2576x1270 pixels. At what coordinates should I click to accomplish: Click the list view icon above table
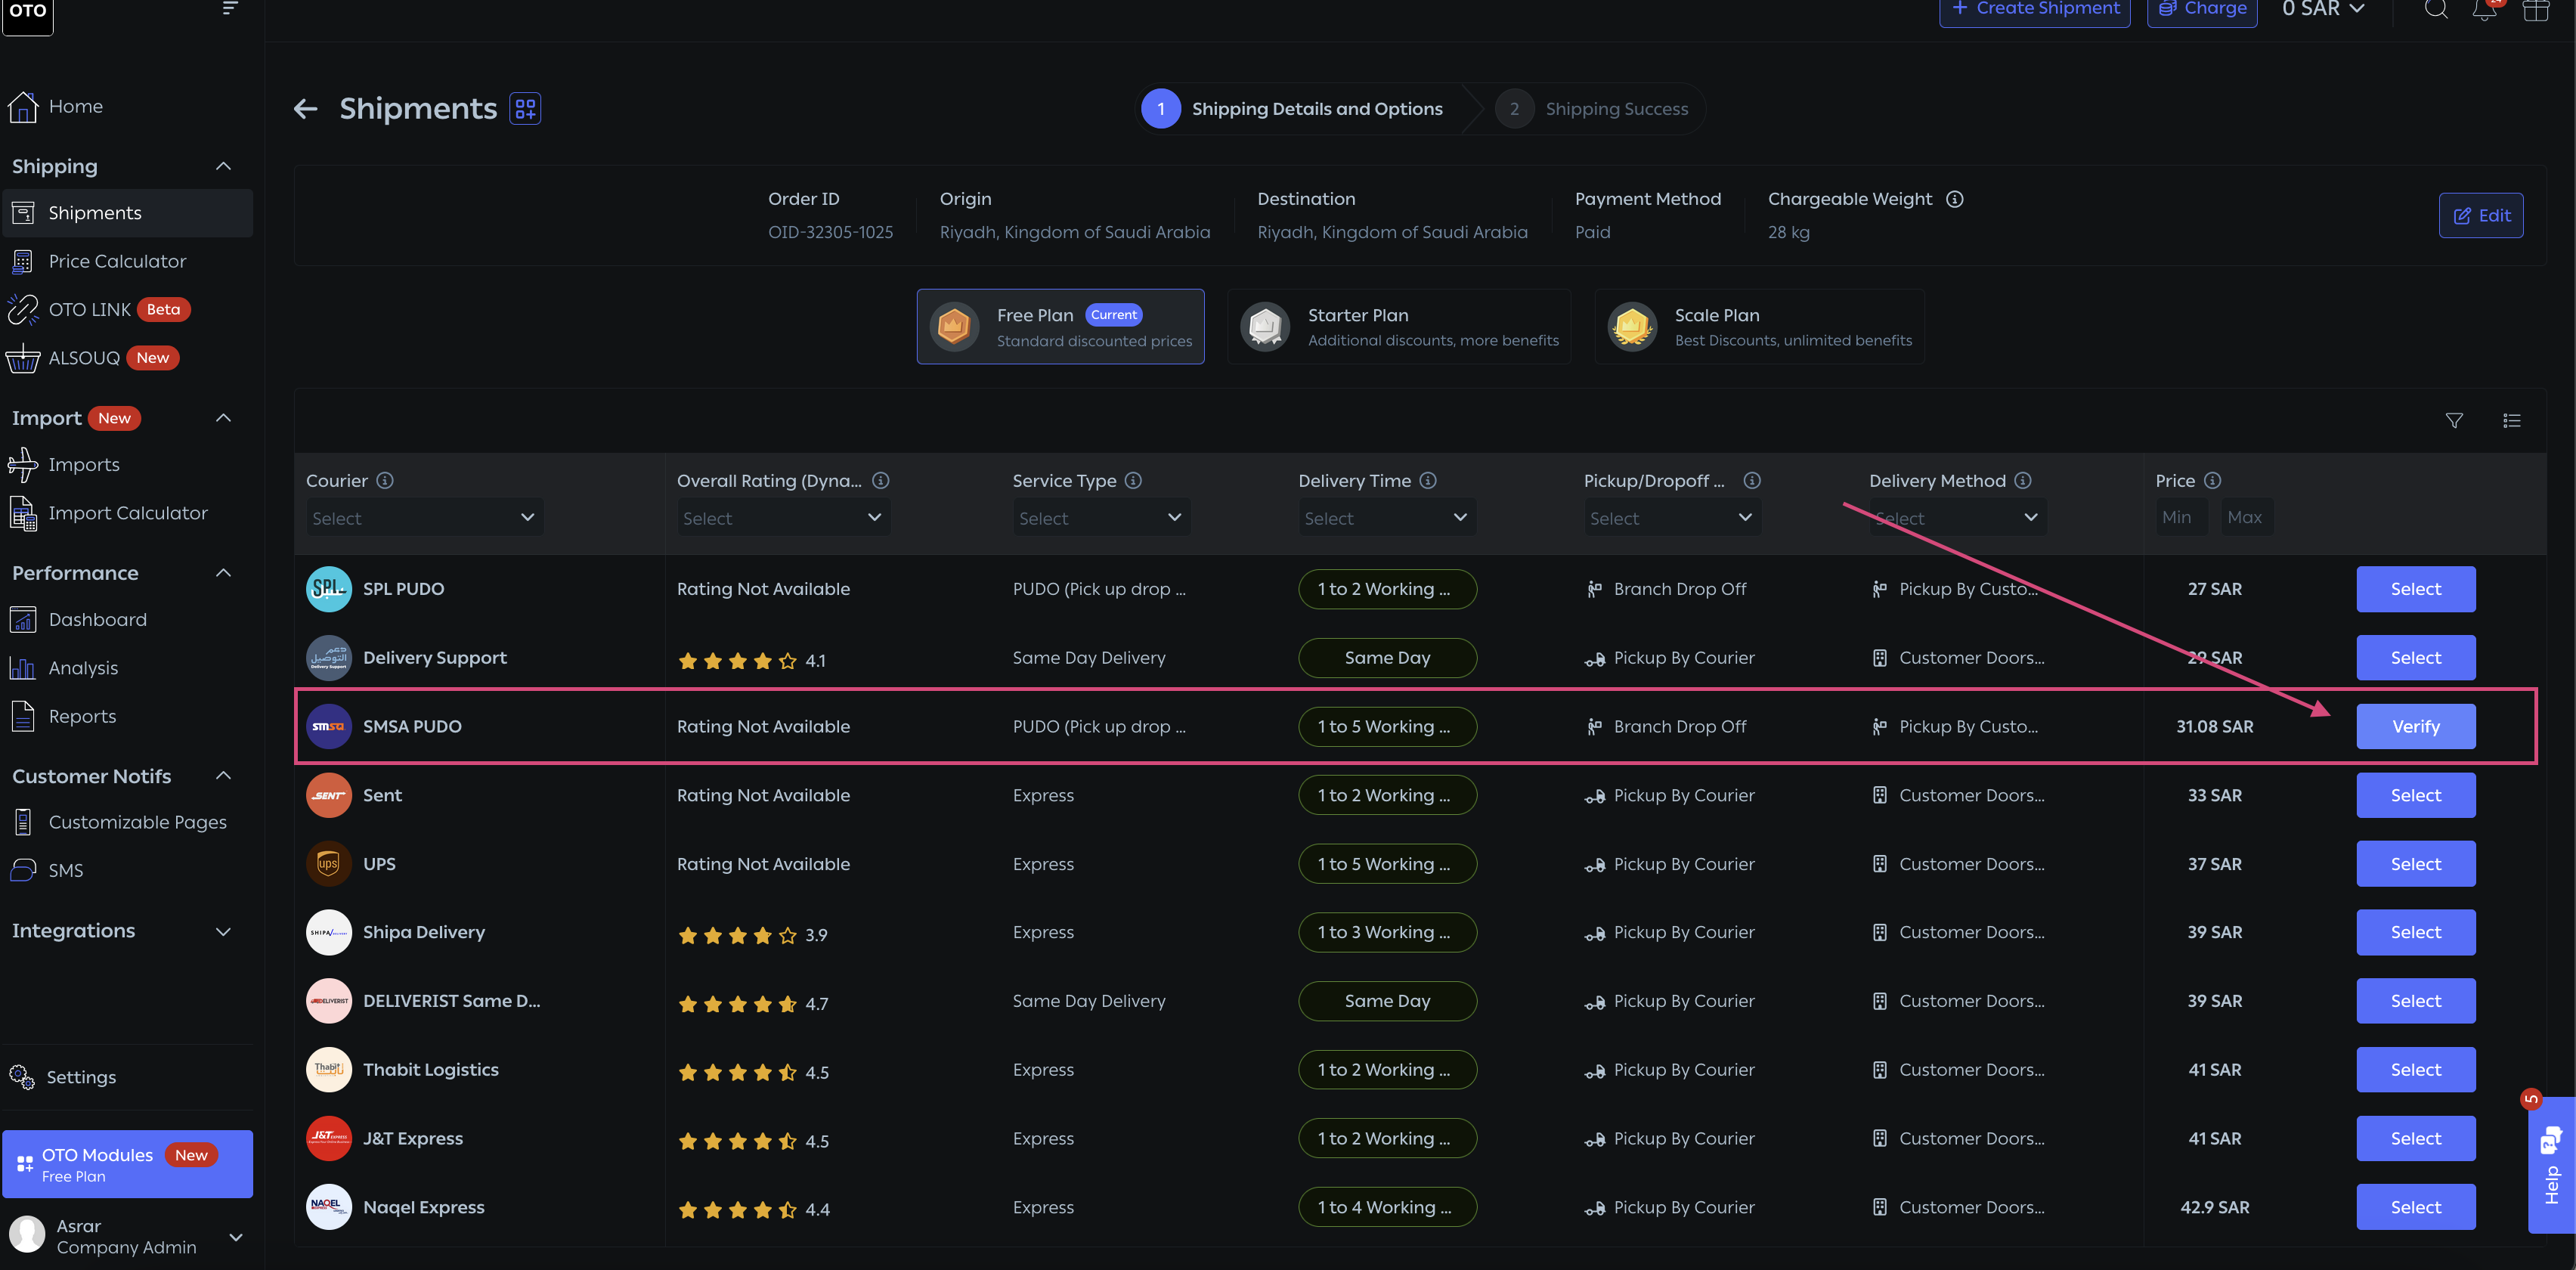[2511, 420]
